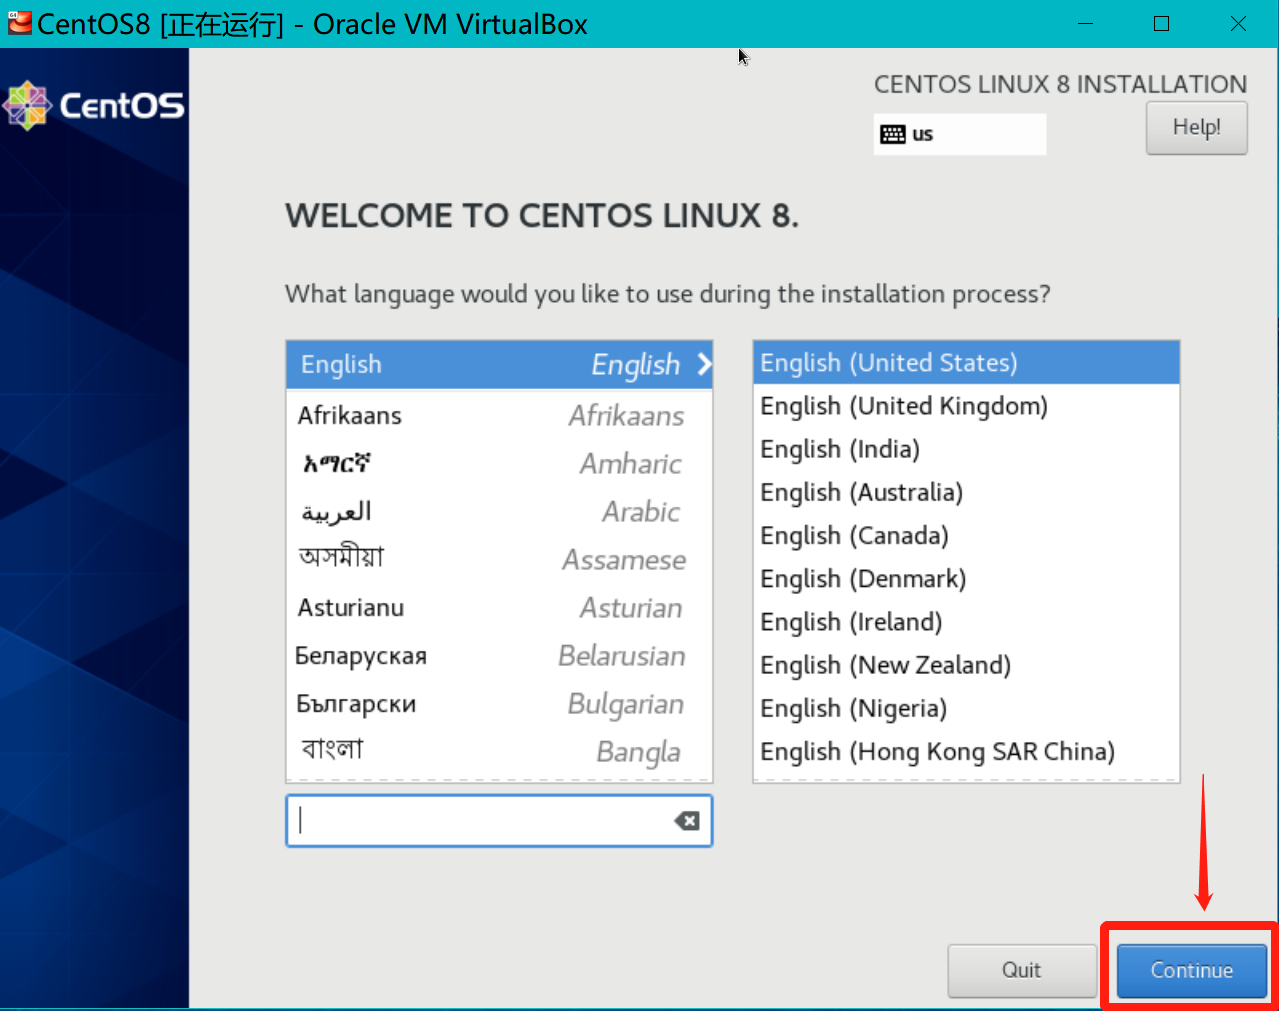Choose the English (United Kingdom) locale
The height and width of the screenshot is (1011, 1279).
(x=966, y=406)
